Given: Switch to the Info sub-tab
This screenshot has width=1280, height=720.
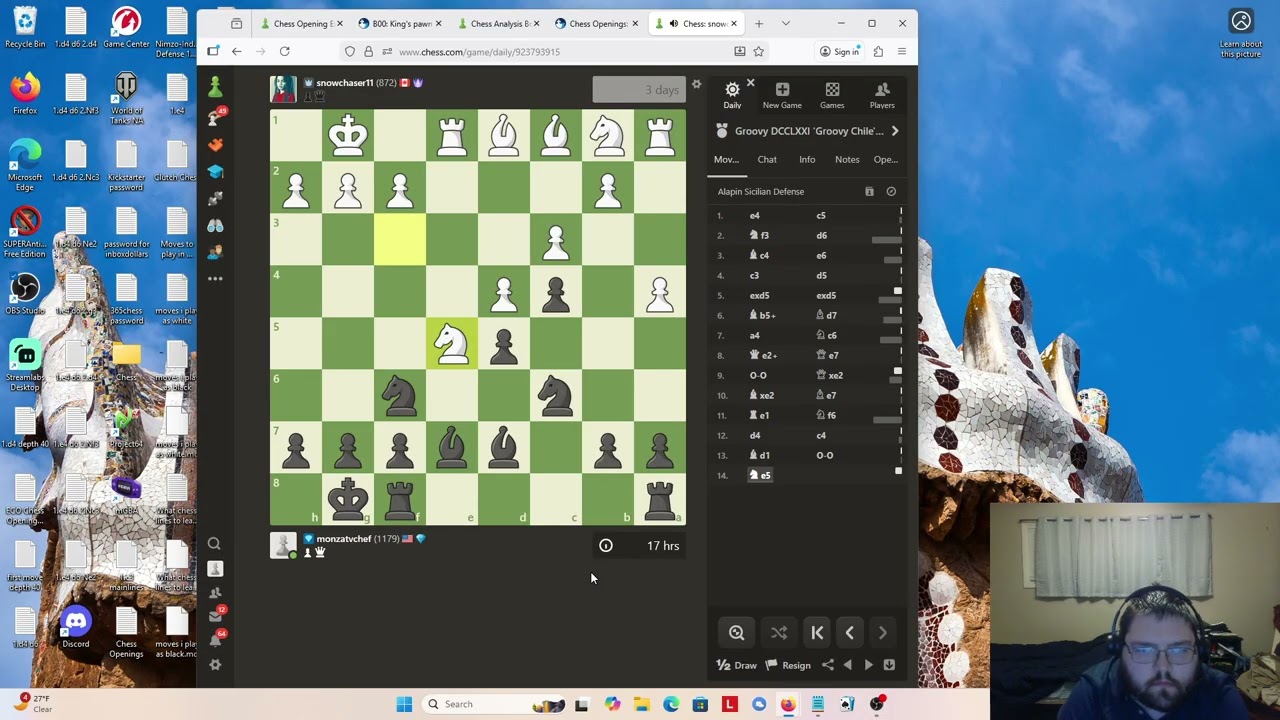Looking at the screenshot, I should click(x=807, y=159).
